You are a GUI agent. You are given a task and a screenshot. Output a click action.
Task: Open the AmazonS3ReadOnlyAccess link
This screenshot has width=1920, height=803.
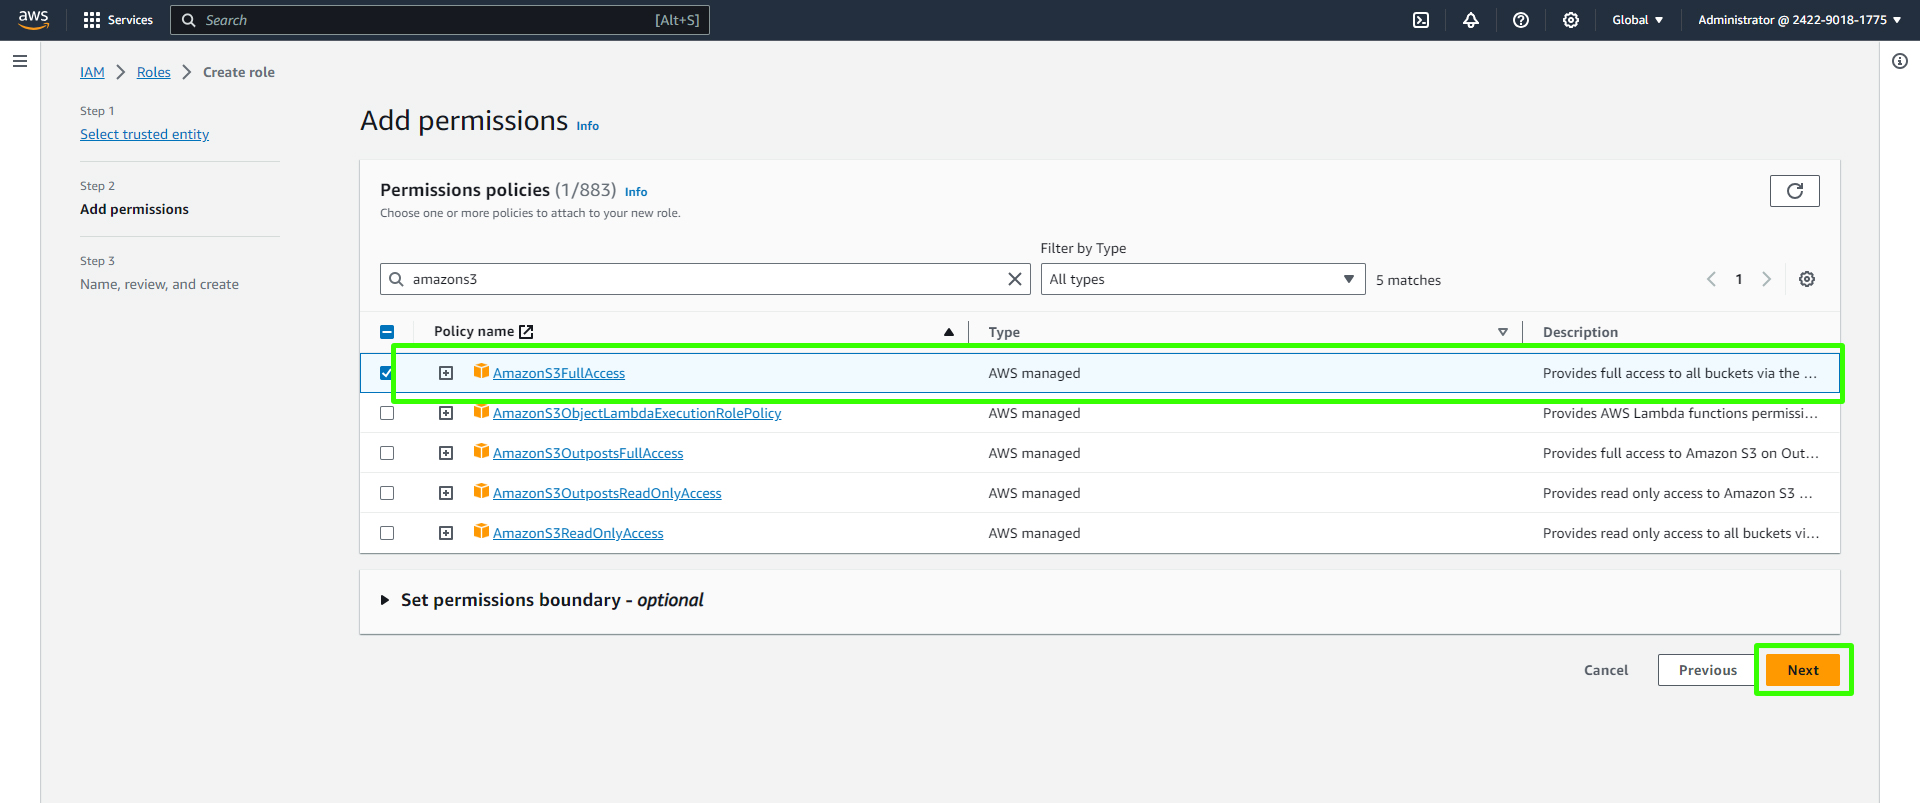578,533
